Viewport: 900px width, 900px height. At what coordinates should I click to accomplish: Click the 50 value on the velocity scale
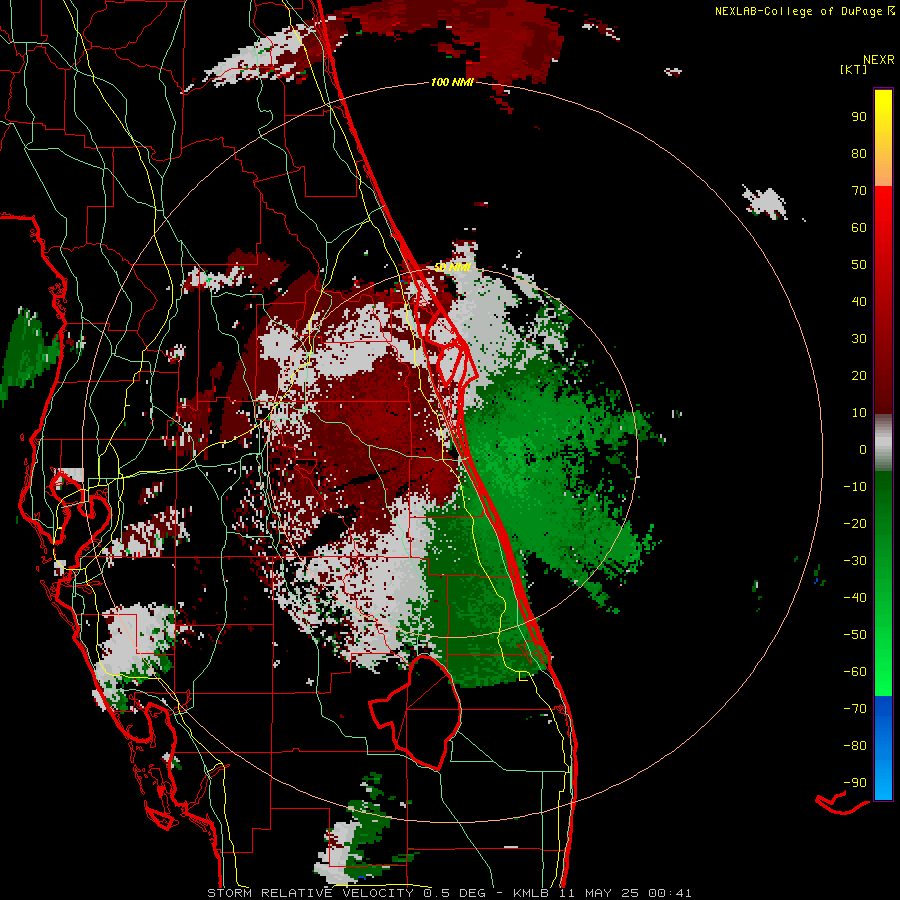(859, 265)
